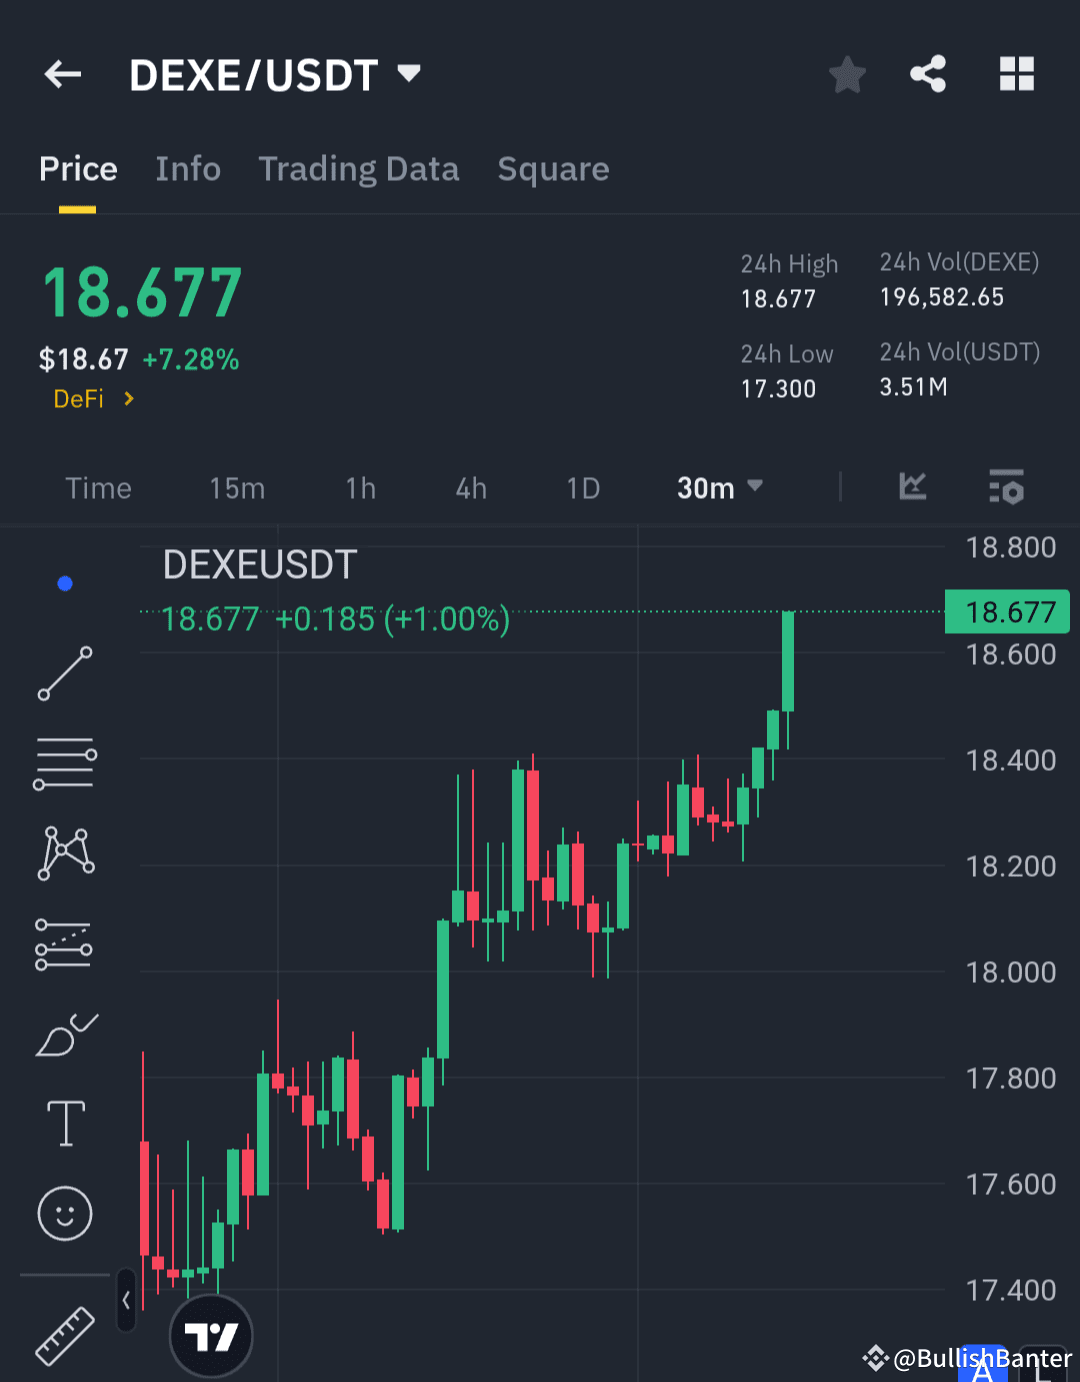Tap the share button
Image resolution: width=1080 pixels, height=1382 pixels.
tap(928, 74)
